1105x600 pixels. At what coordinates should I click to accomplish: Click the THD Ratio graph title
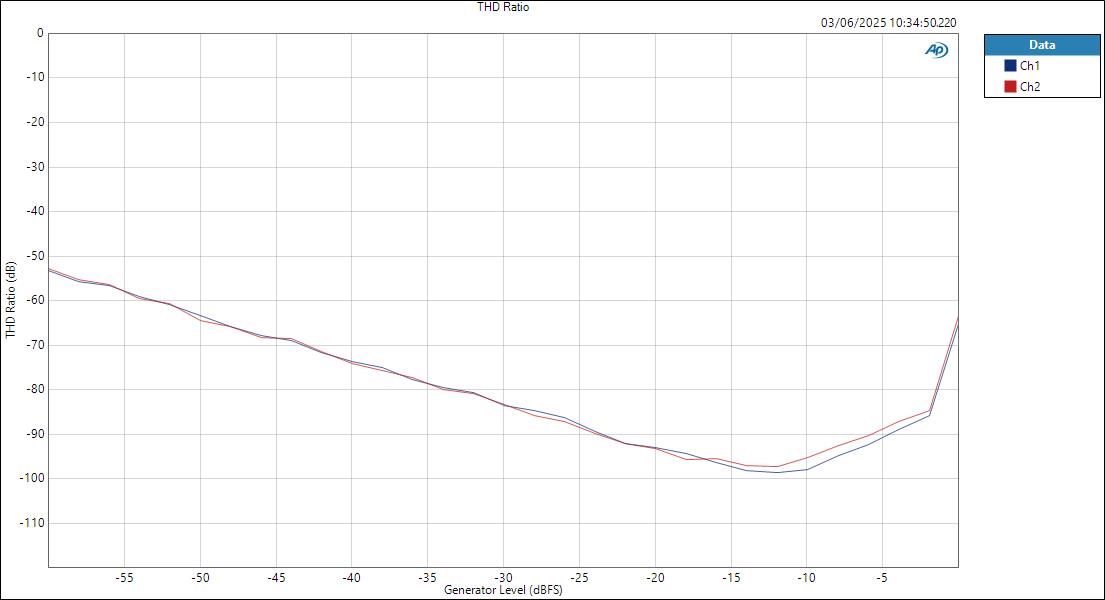(x=502, y=6)
